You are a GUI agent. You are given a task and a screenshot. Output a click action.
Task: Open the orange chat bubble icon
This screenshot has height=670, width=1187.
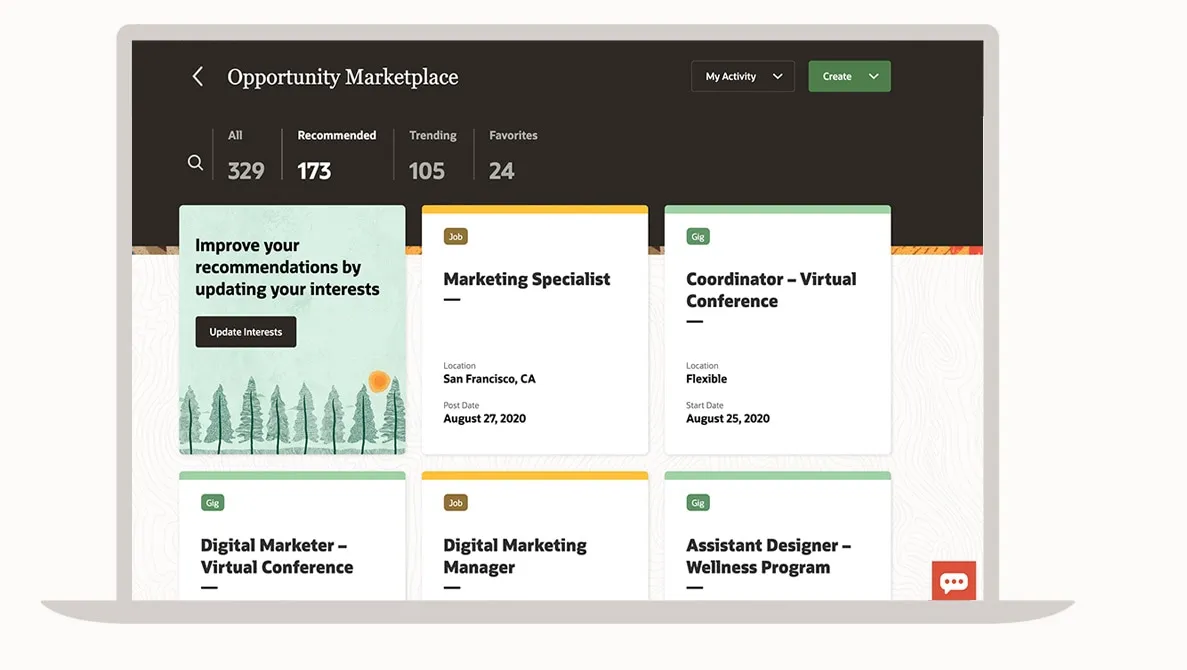[953, 581]
